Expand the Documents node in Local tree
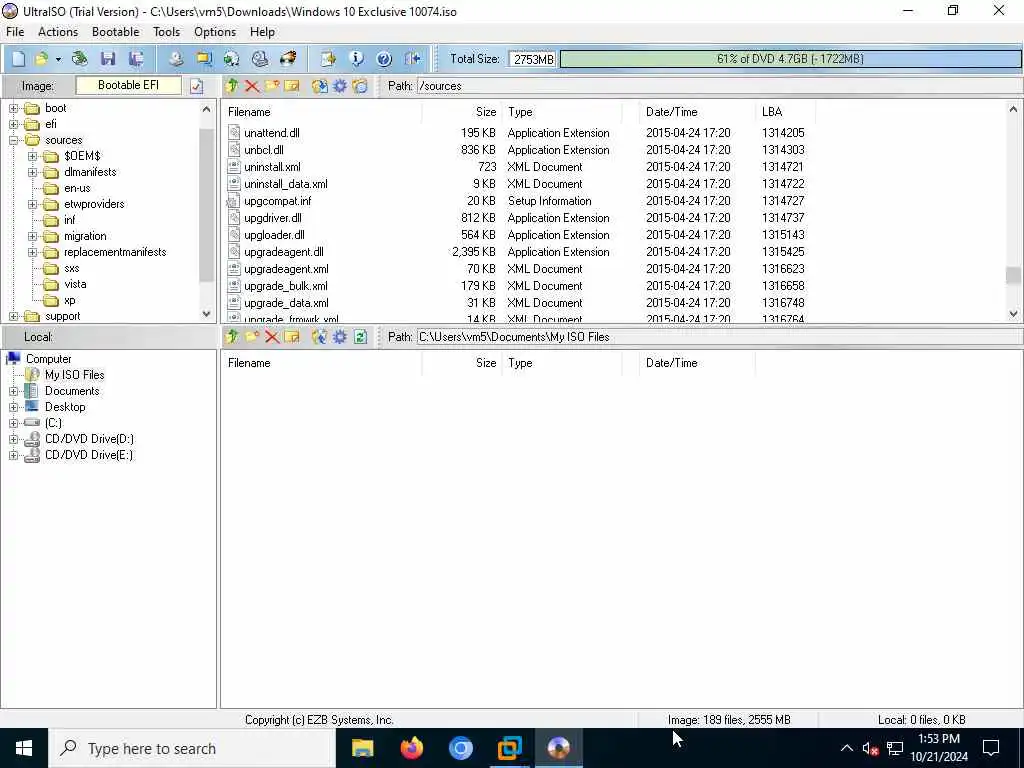The height and width of the screenshot is (768, 1024). [x=14, y=391]
